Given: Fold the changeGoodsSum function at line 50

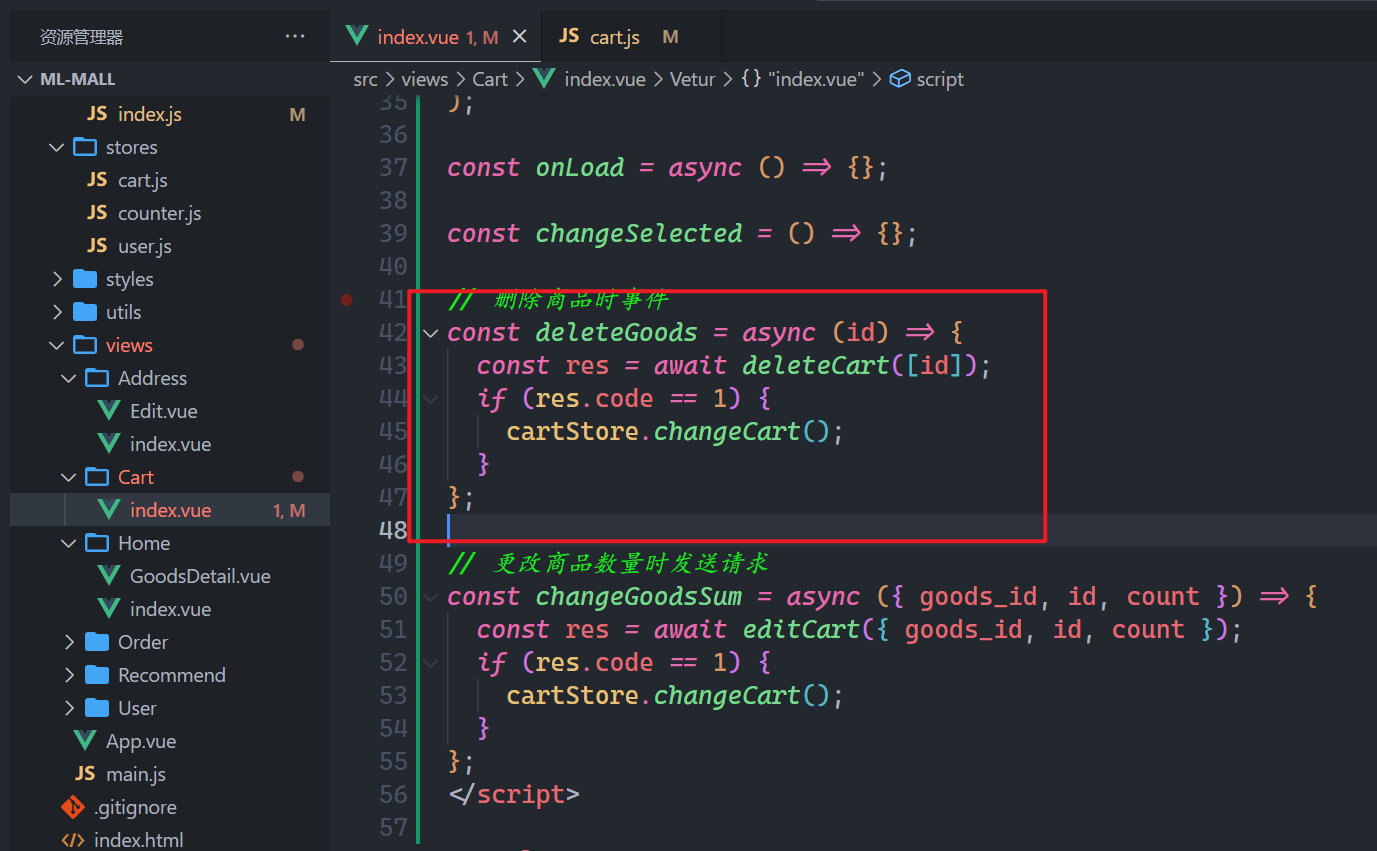Looking at the screenshot, I should (x=430, y=596).
